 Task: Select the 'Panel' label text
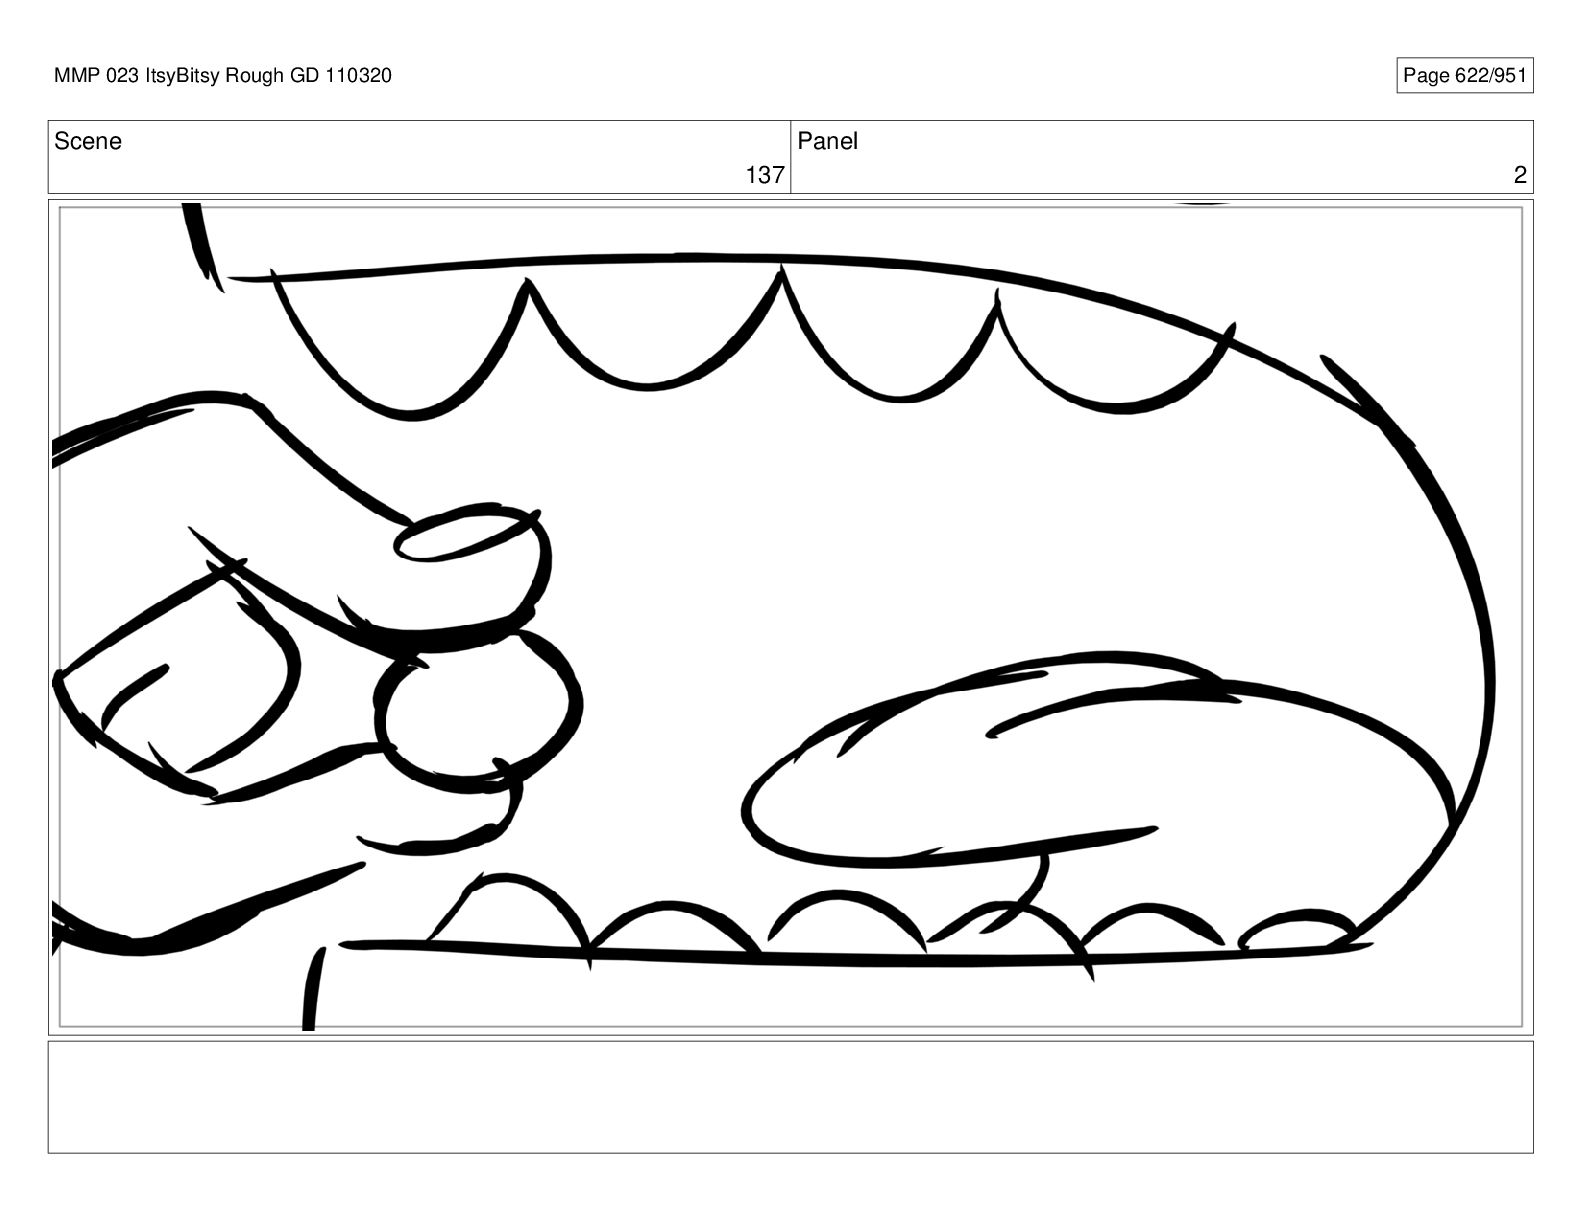pyautogui.click(x=827, y=141)
